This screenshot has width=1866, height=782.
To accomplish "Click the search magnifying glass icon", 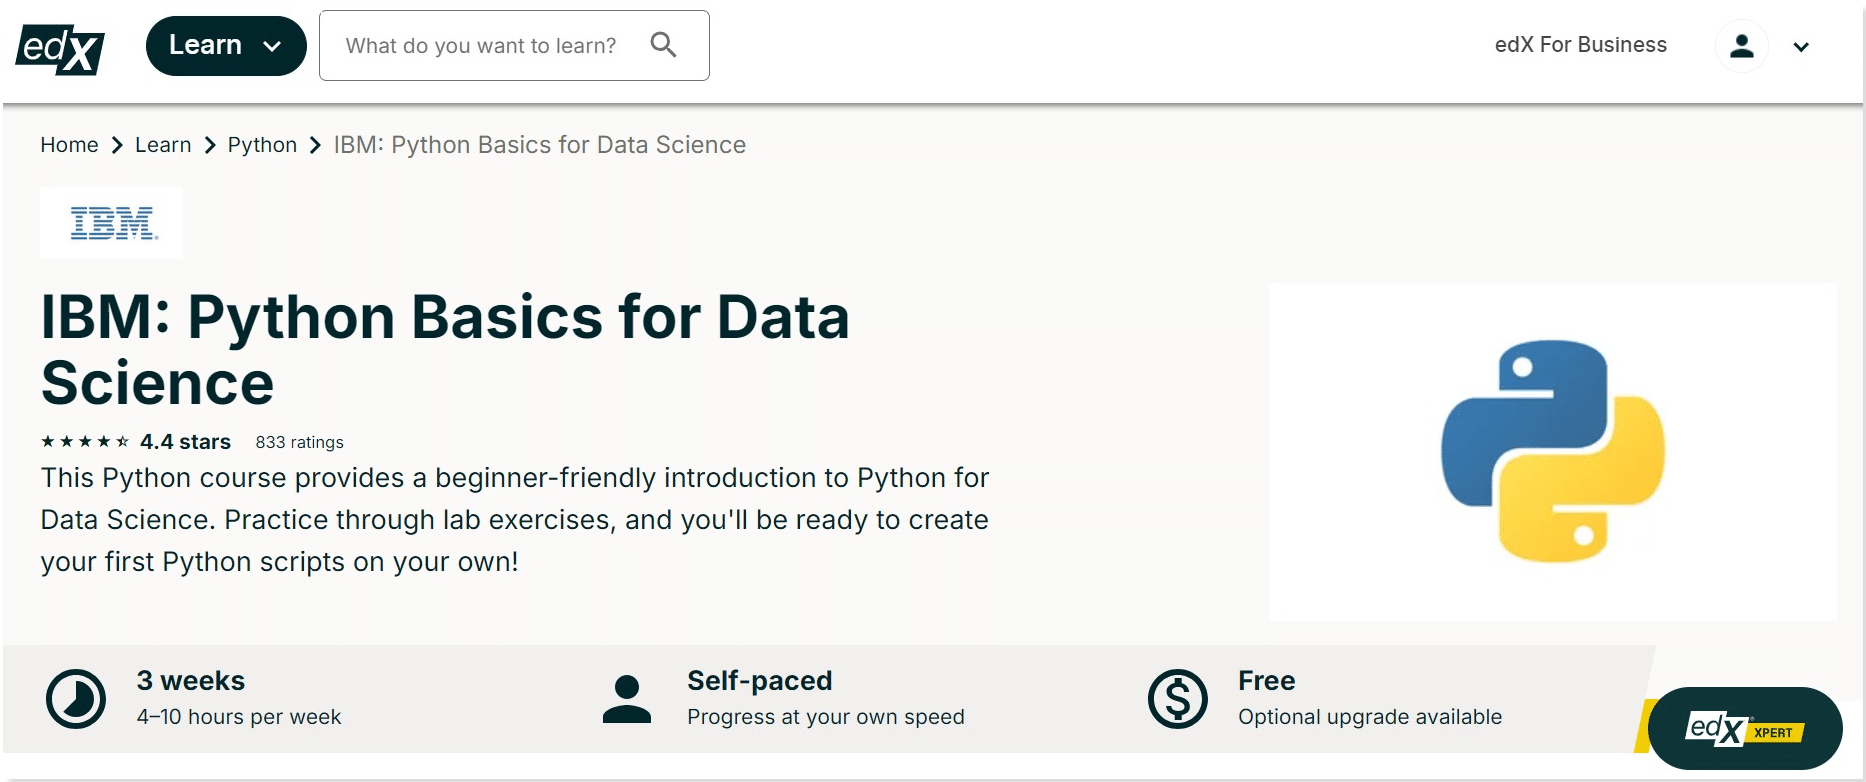I will coord(663,45).
